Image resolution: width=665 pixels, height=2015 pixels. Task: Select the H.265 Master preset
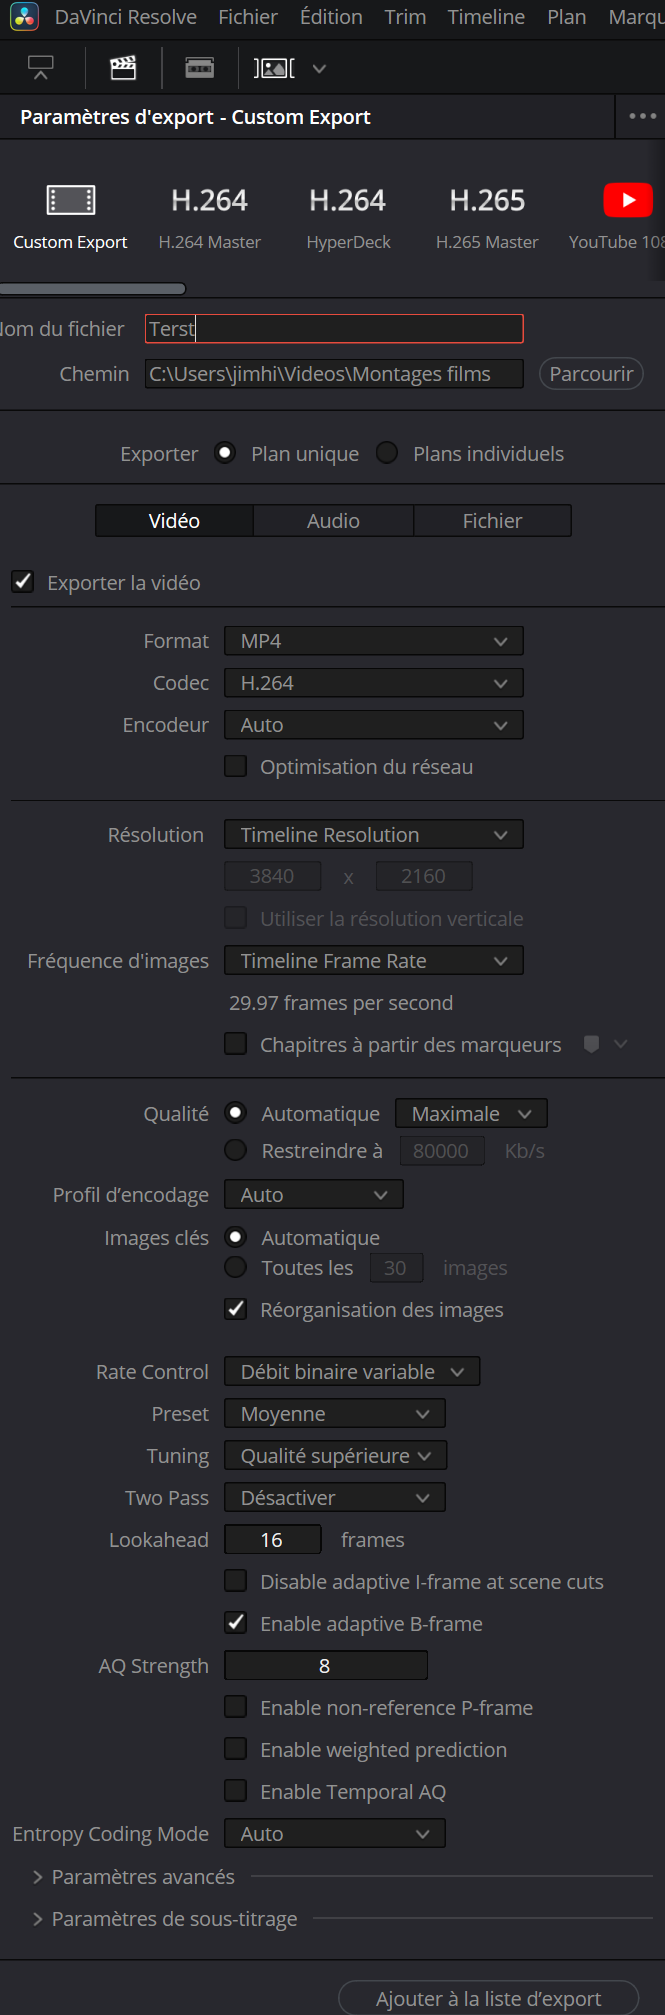487,217
